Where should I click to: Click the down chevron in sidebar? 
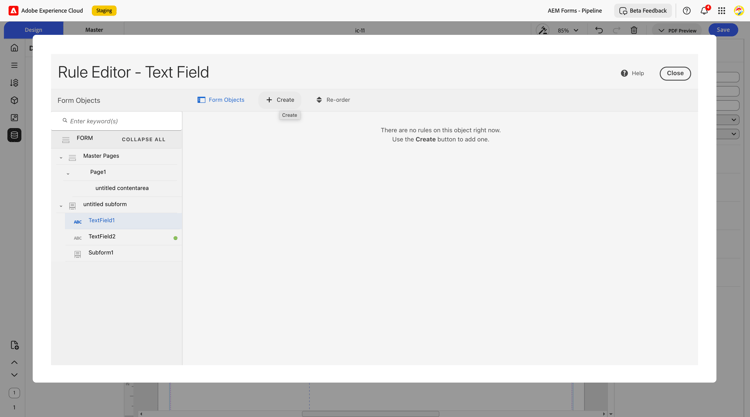pos(14,375)
